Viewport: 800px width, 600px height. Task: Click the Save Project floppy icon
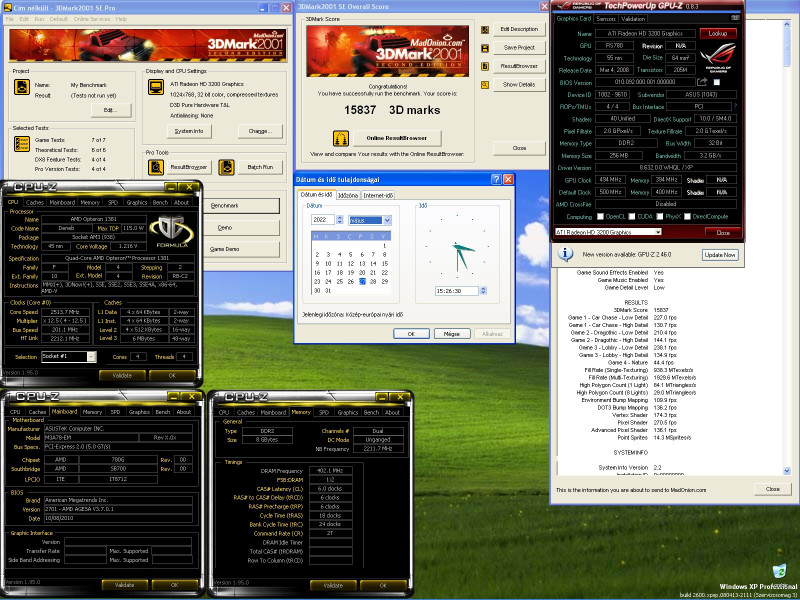coord(485,48)
